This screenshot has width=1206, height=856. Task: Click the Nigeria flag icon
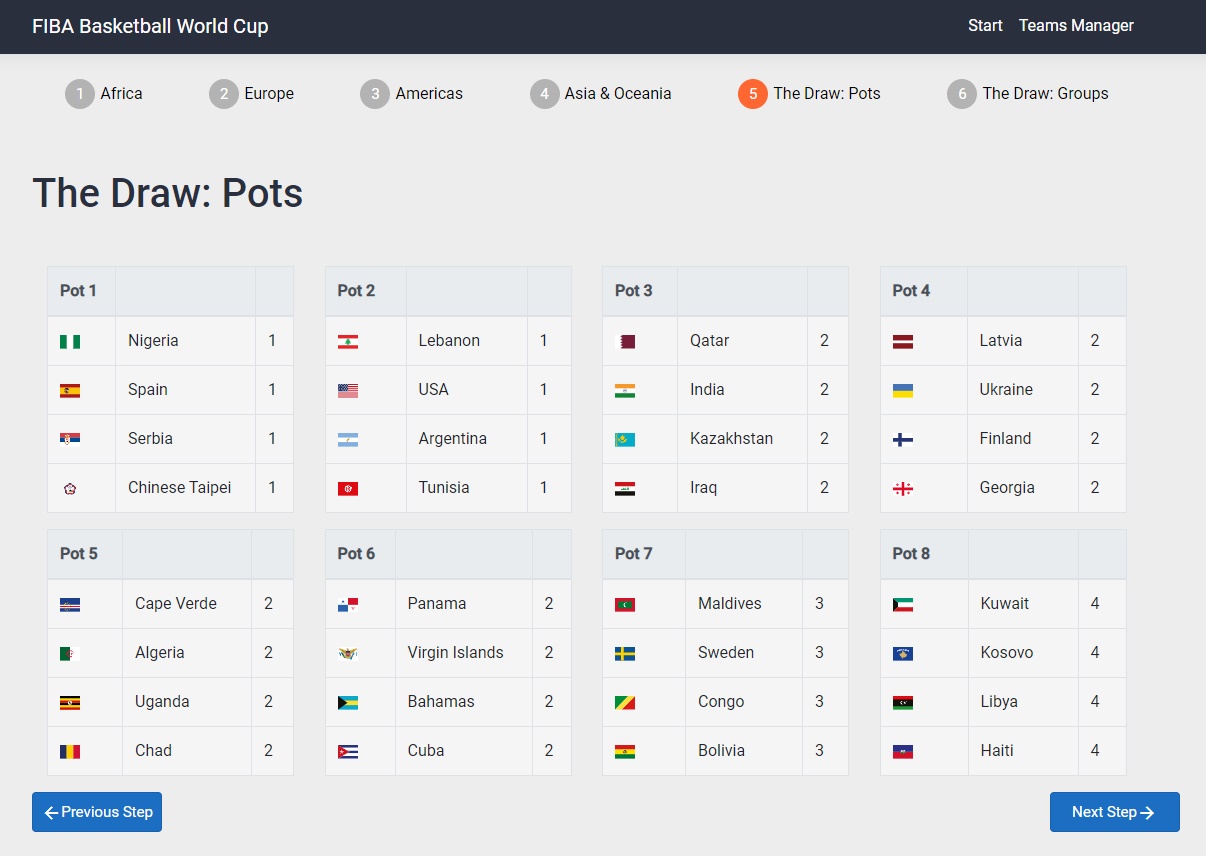(70, 341)
